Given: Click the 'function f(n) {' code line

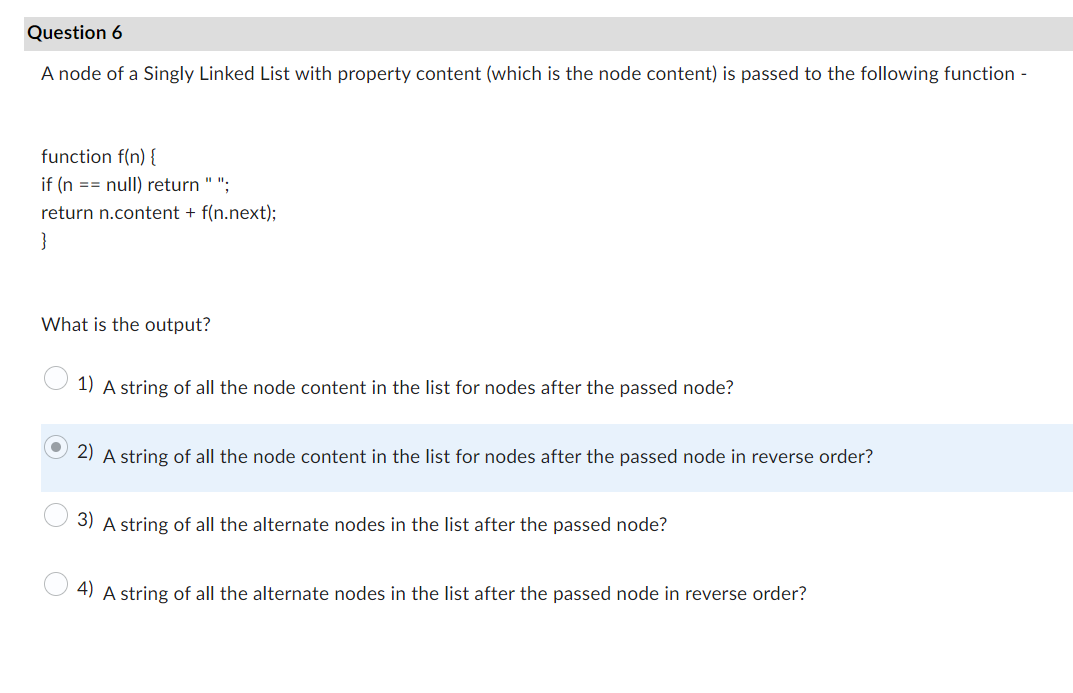Looking at the screenshot, I should pos(98,156).
